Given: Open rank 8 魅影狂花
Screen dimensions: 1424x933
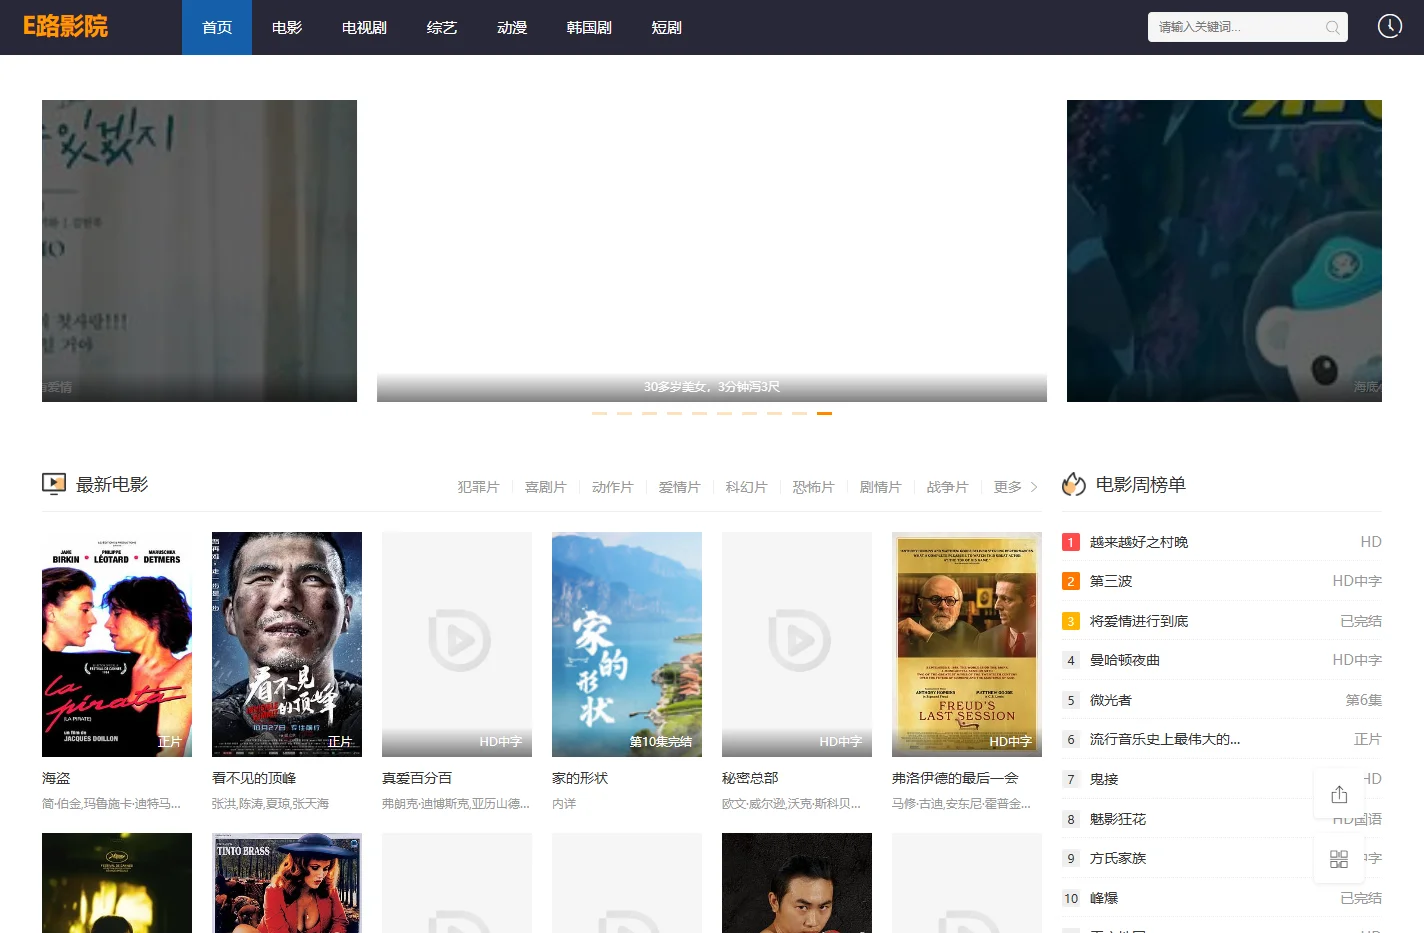Looking at the screenshot, I should point(1118,819).
